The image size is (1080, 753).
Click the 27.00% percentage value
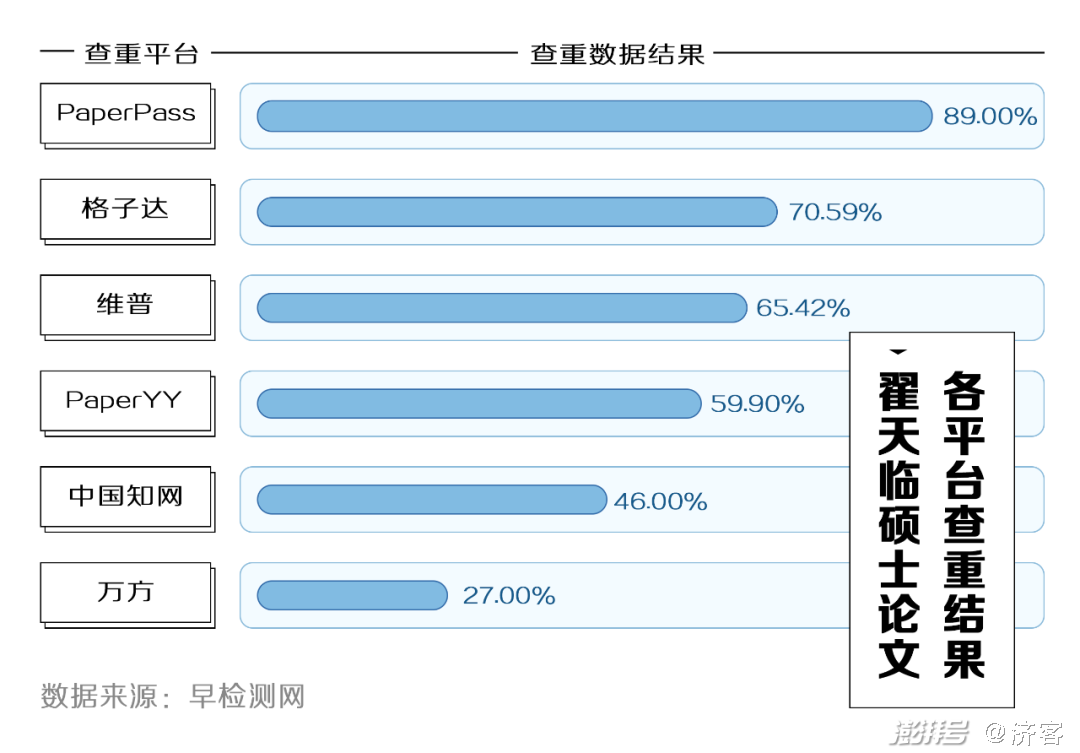(508, 595)
